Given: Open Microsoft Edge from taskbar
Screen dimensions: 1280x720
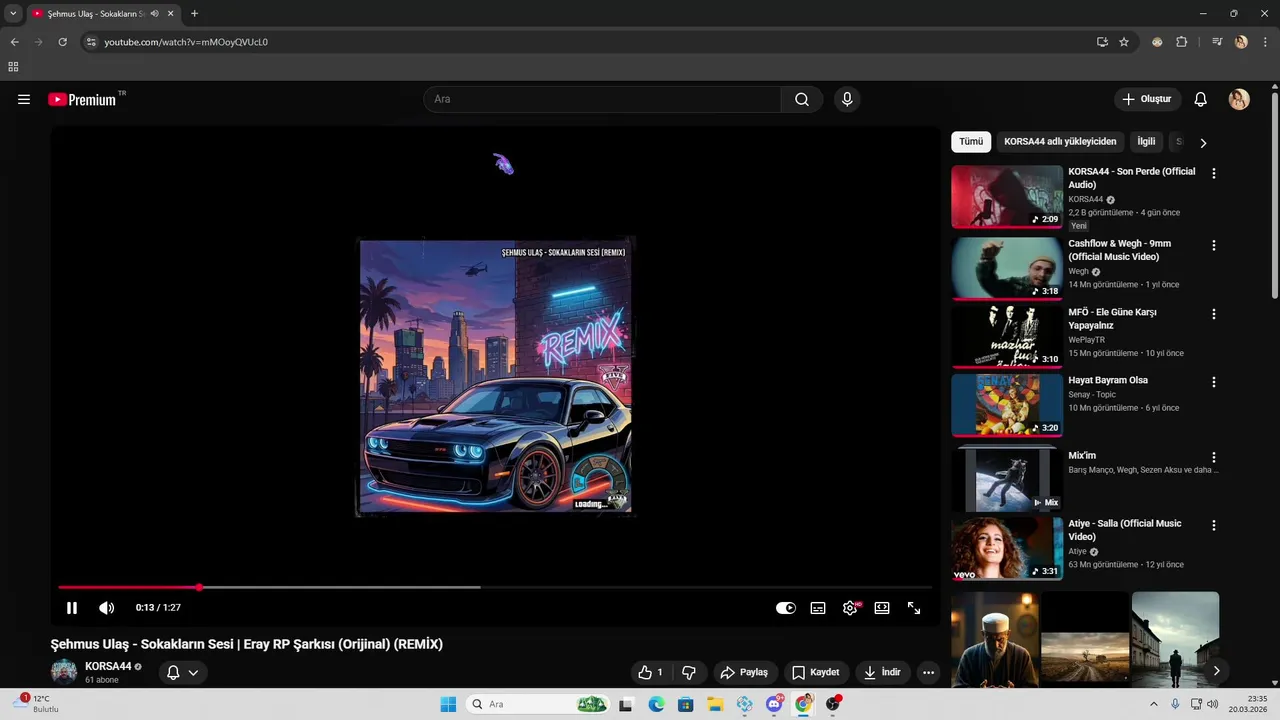Looking at the screenshot, I should point(656,704).
